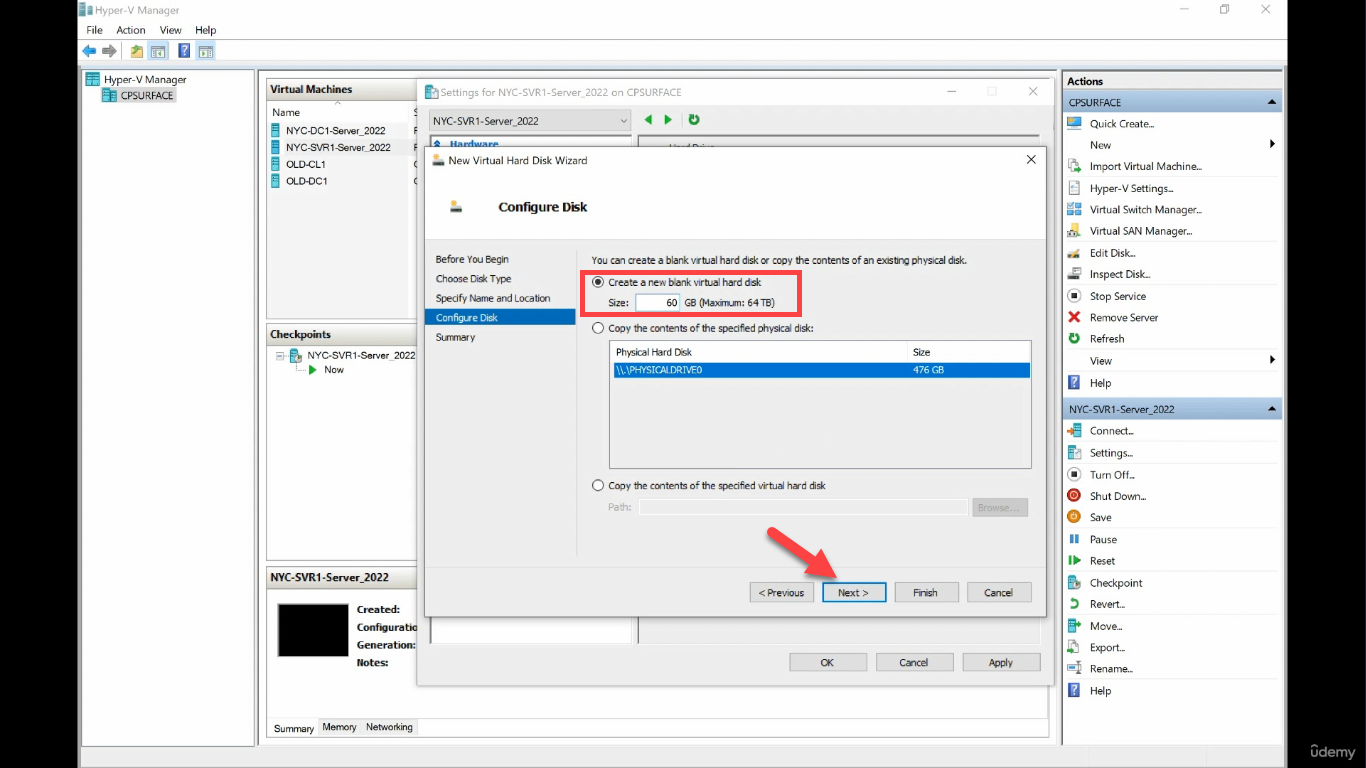1366x768 pixels.
Task: Go to Before You Begin wizard step
Action: point(472,259)
